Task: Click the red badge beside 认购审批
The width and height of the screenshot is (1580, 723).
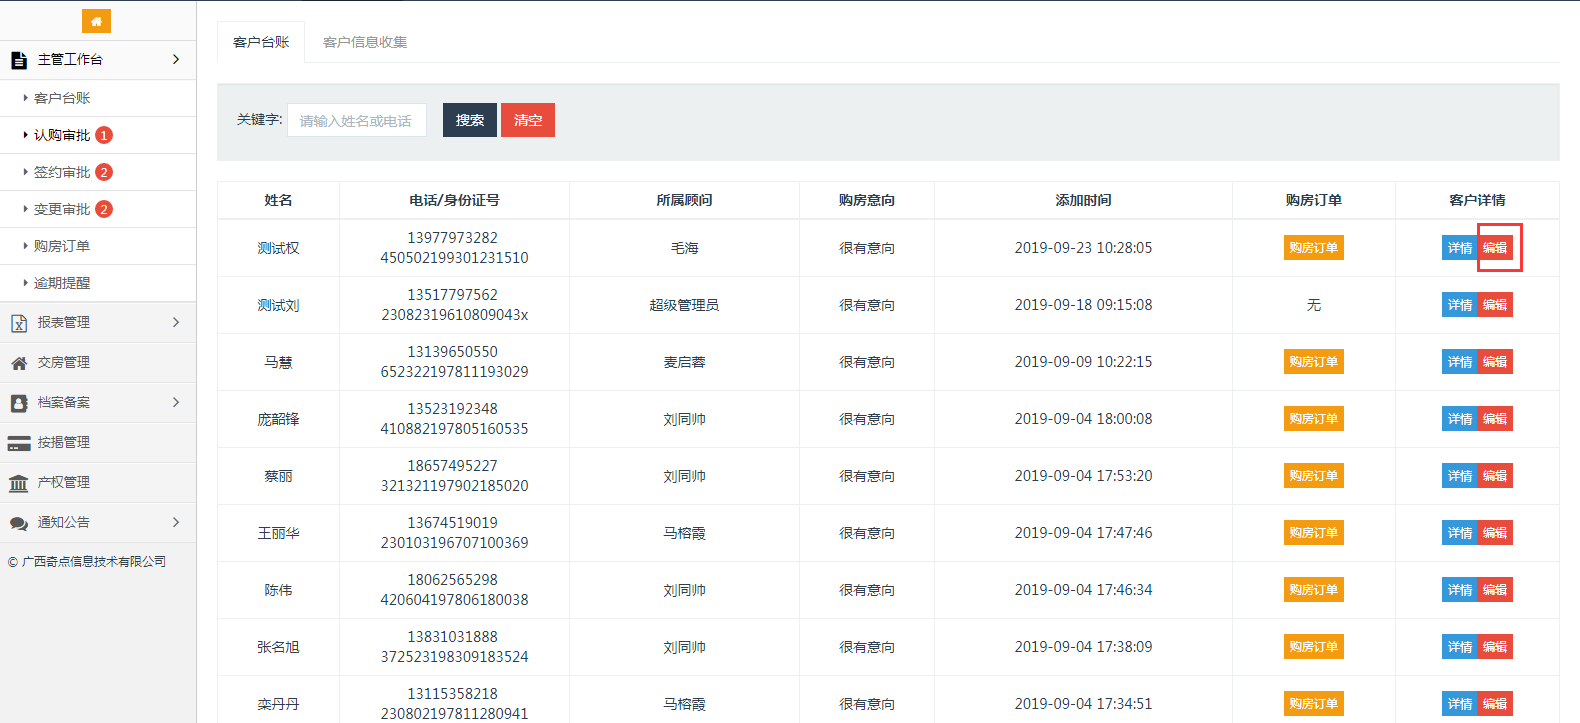Action: coord(104,135)
